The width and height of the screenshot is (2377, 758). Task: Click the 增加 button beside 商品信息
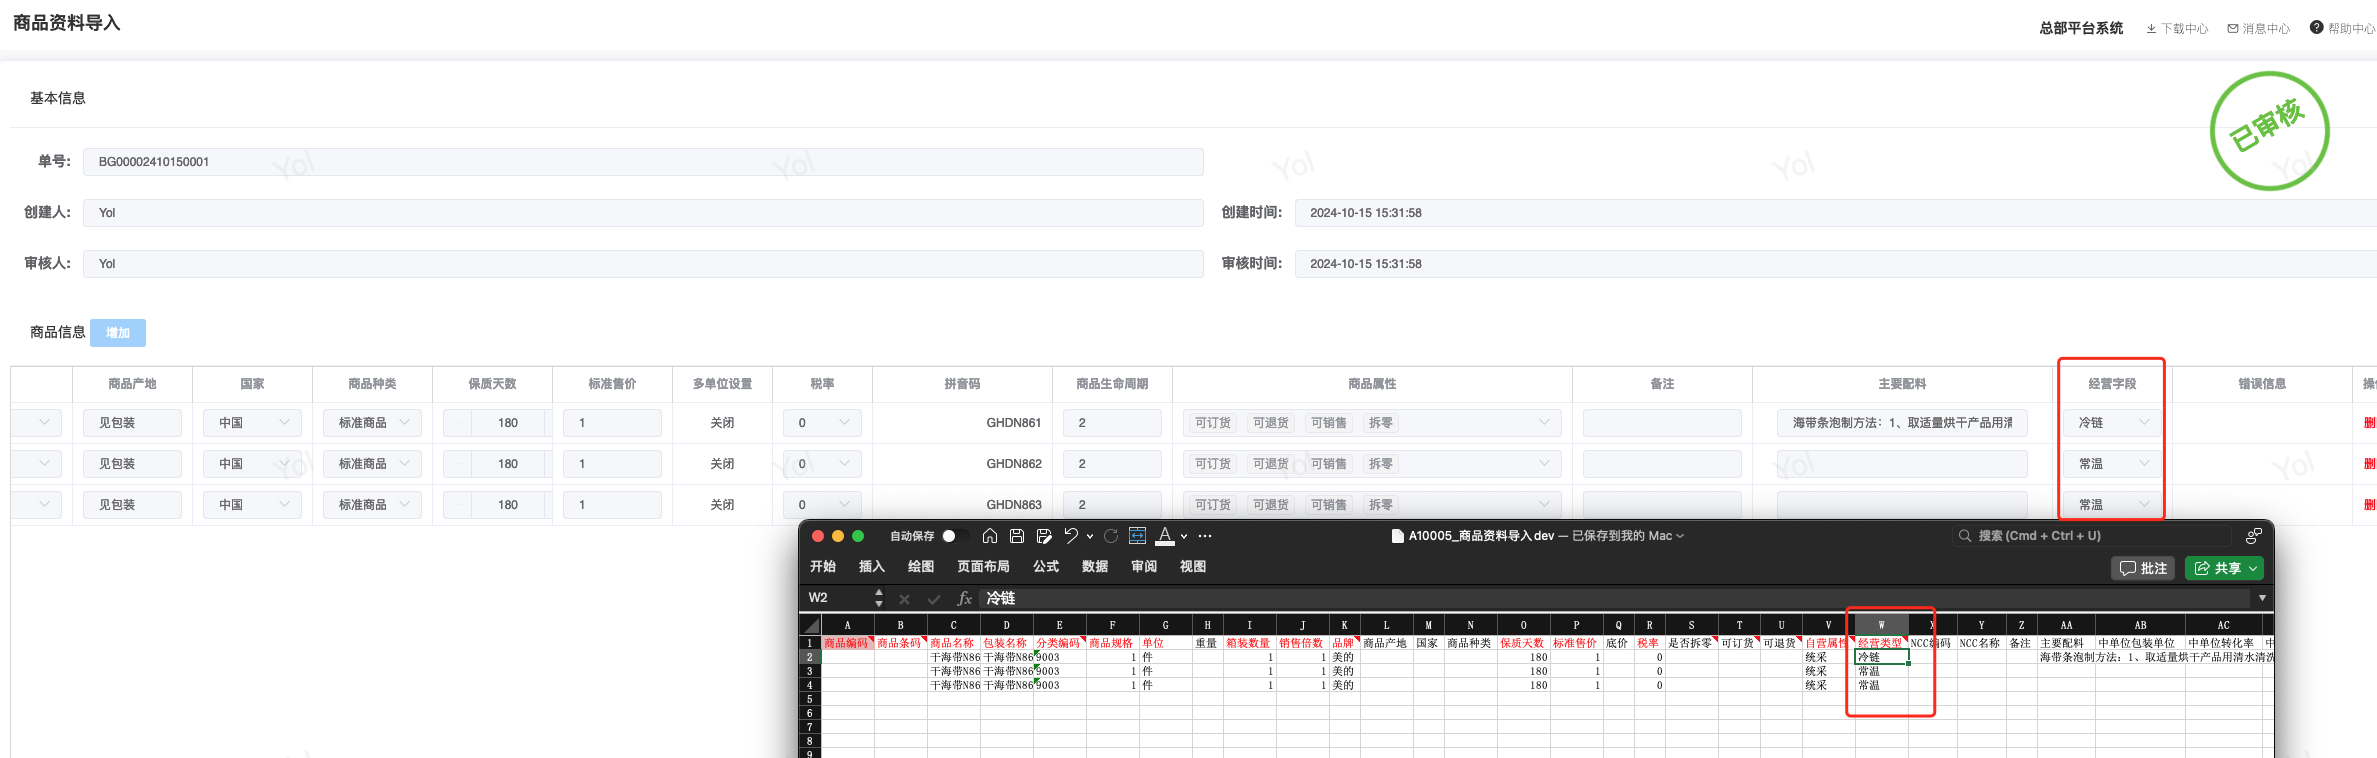tap(118, 333)
